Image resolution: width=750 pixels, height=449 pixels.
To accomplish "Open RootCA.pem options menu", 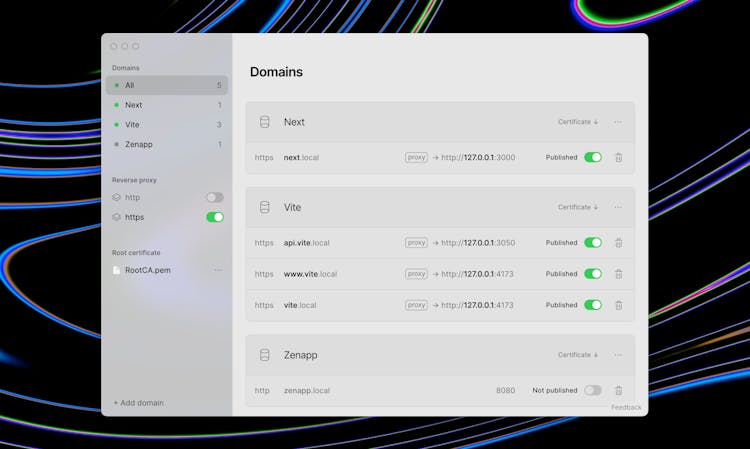I will pos(218,270).
